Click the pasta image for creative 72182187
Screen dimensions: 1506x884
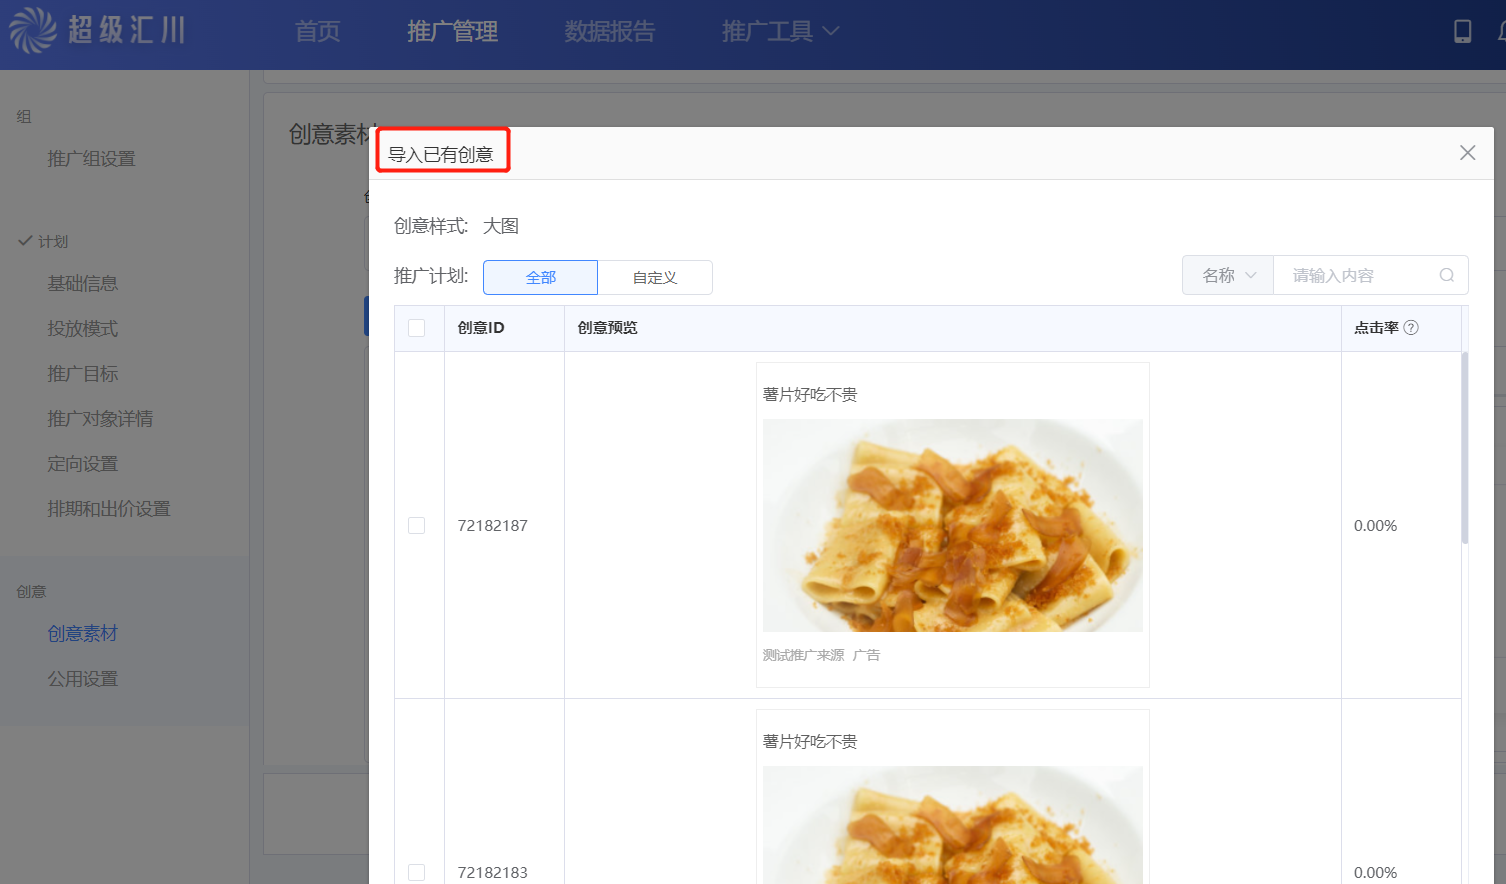953,525
